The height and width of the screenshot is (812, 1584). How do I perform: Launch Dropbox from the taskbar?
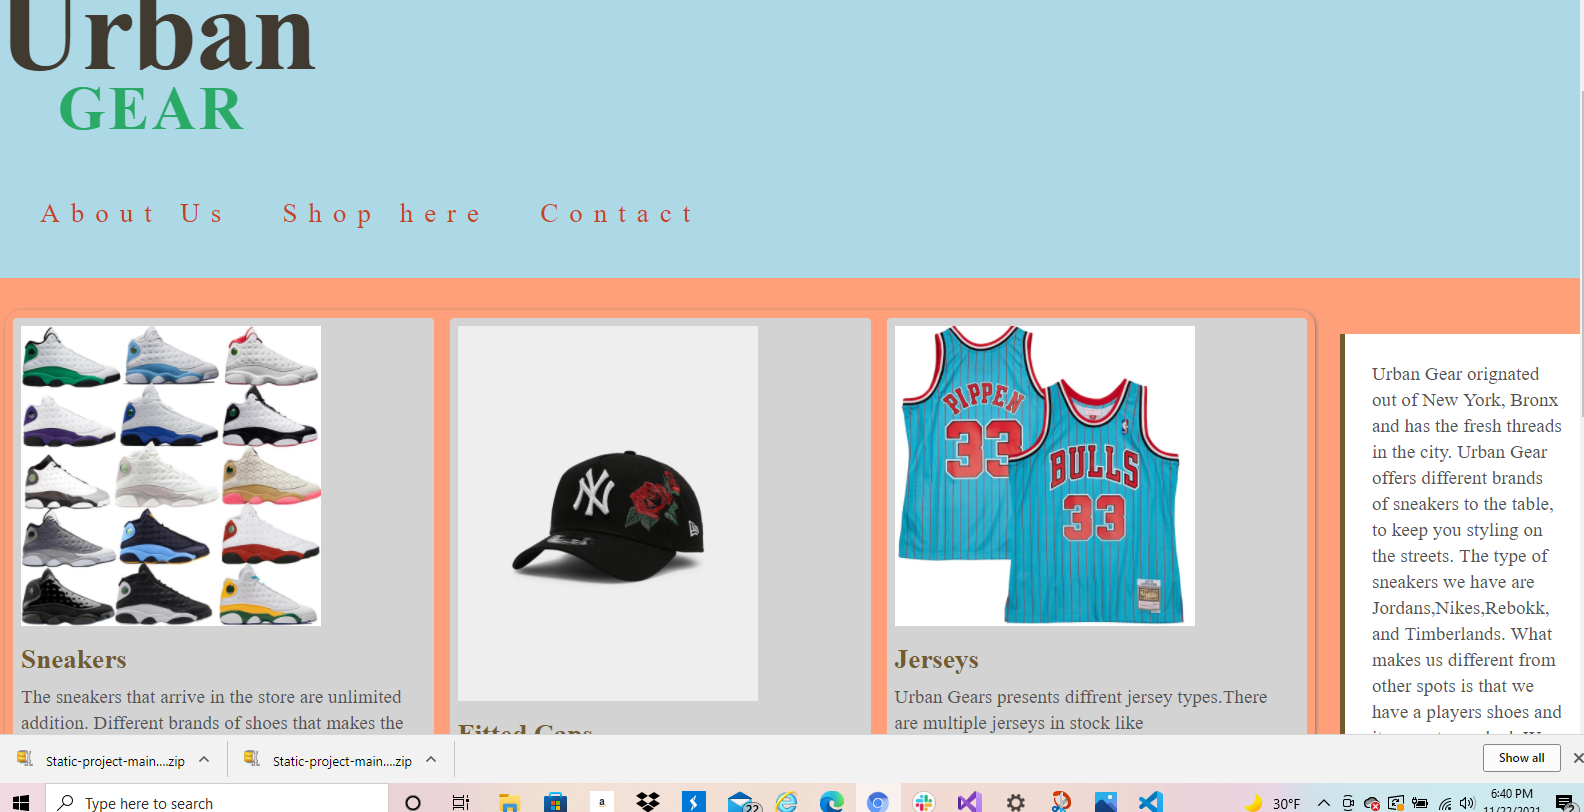tap(648, 802)
